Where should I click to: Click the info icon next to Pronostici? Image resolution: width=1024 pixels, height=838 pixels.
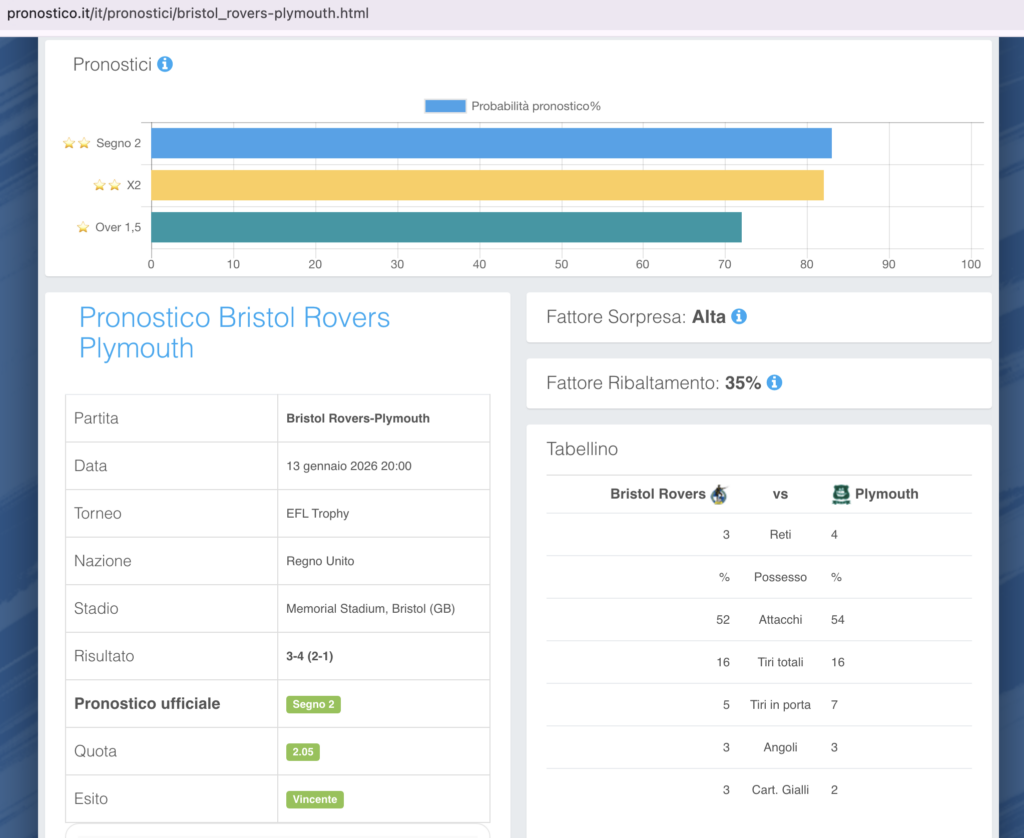click(165, 64)
